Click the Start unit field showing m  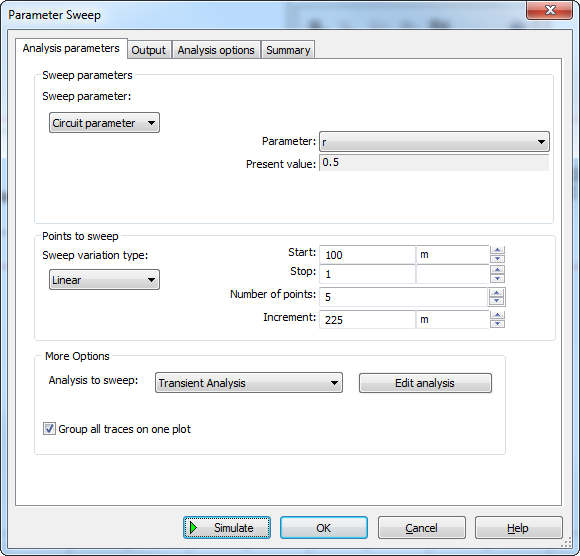click(x=453, y=255)
